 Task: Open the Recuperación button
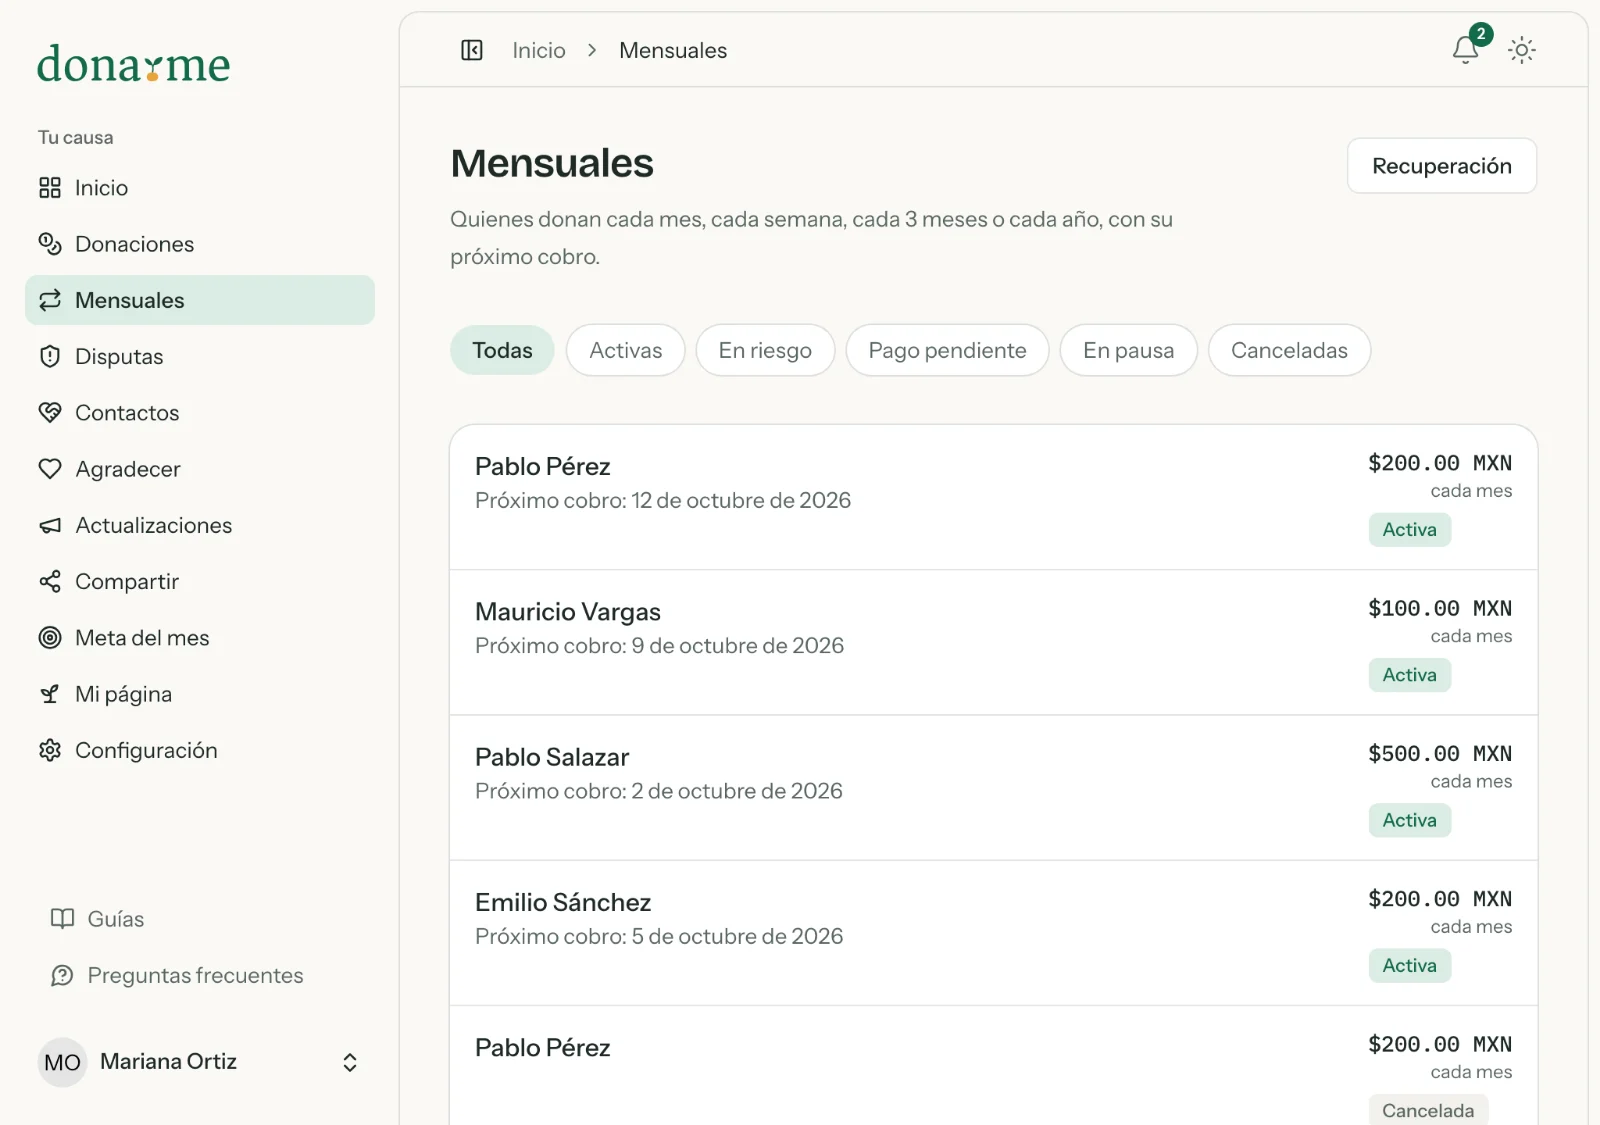tap(1442, 166)
